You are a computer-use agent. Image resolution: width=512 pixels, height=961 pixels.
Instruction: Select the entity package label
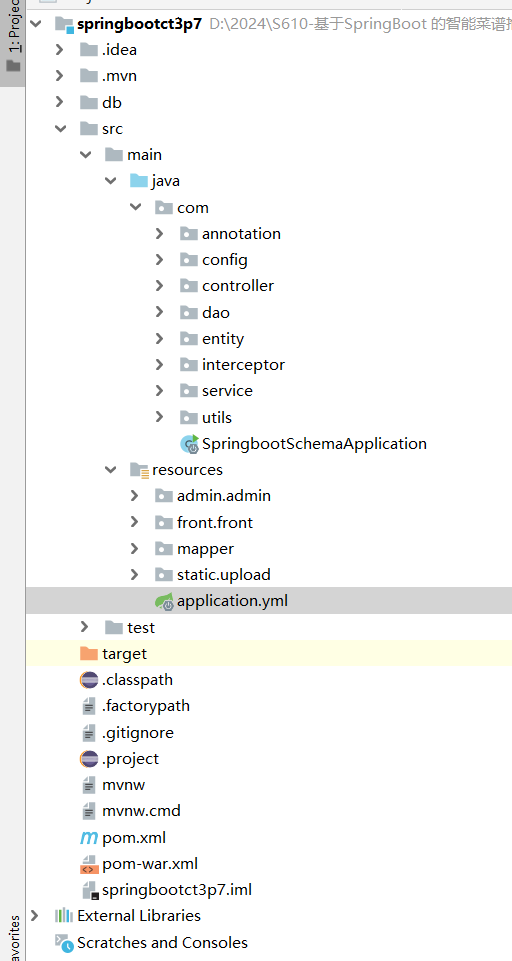pos(223,339)
